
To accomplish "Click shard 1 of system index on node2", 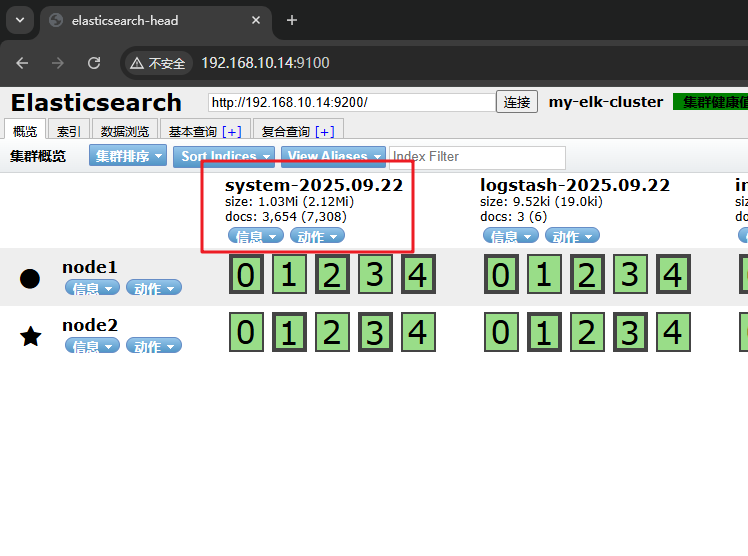I will tap(289, 332).
